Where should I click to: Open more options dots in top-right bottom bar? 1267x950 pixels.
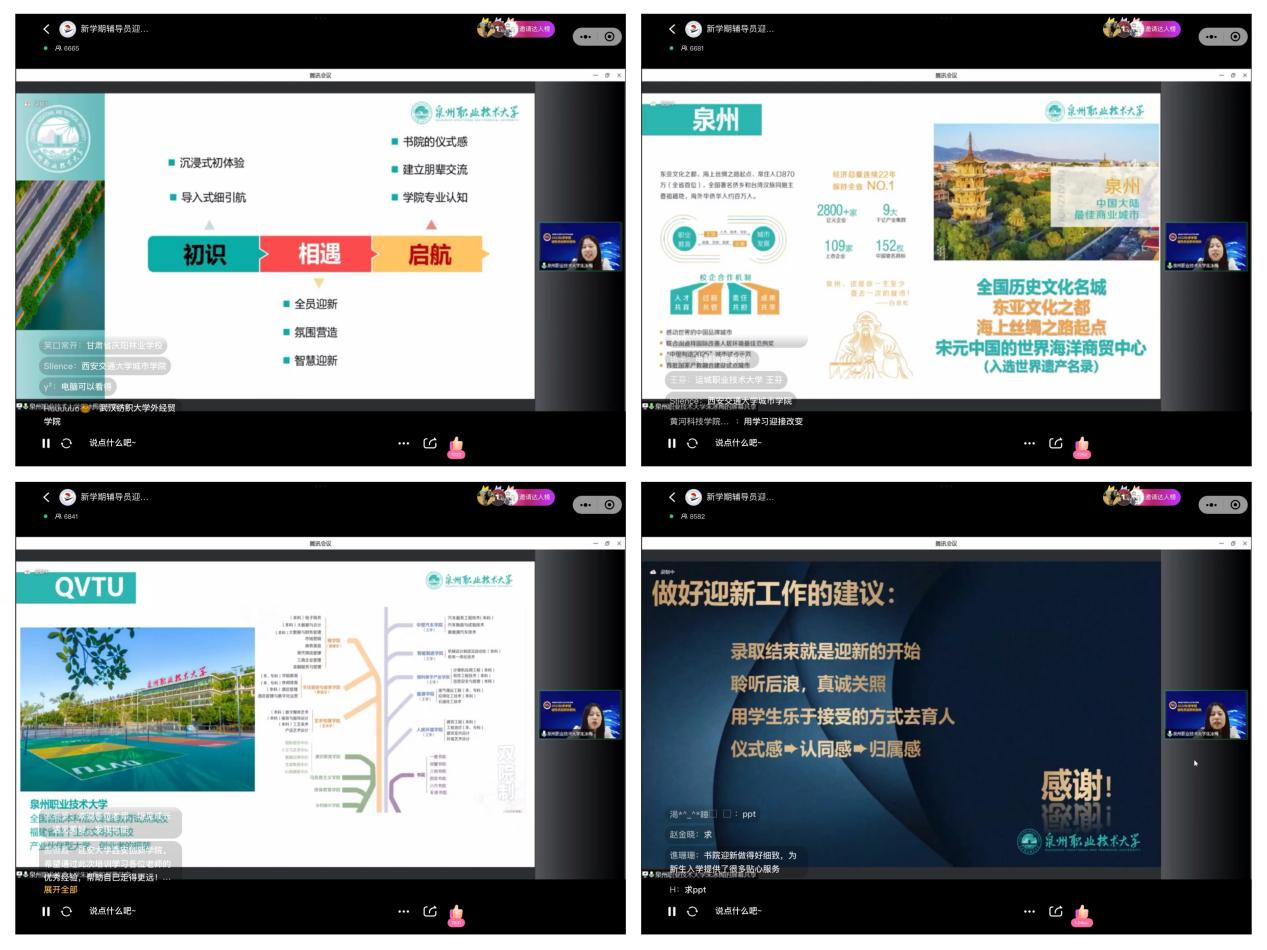[1029, 443]
